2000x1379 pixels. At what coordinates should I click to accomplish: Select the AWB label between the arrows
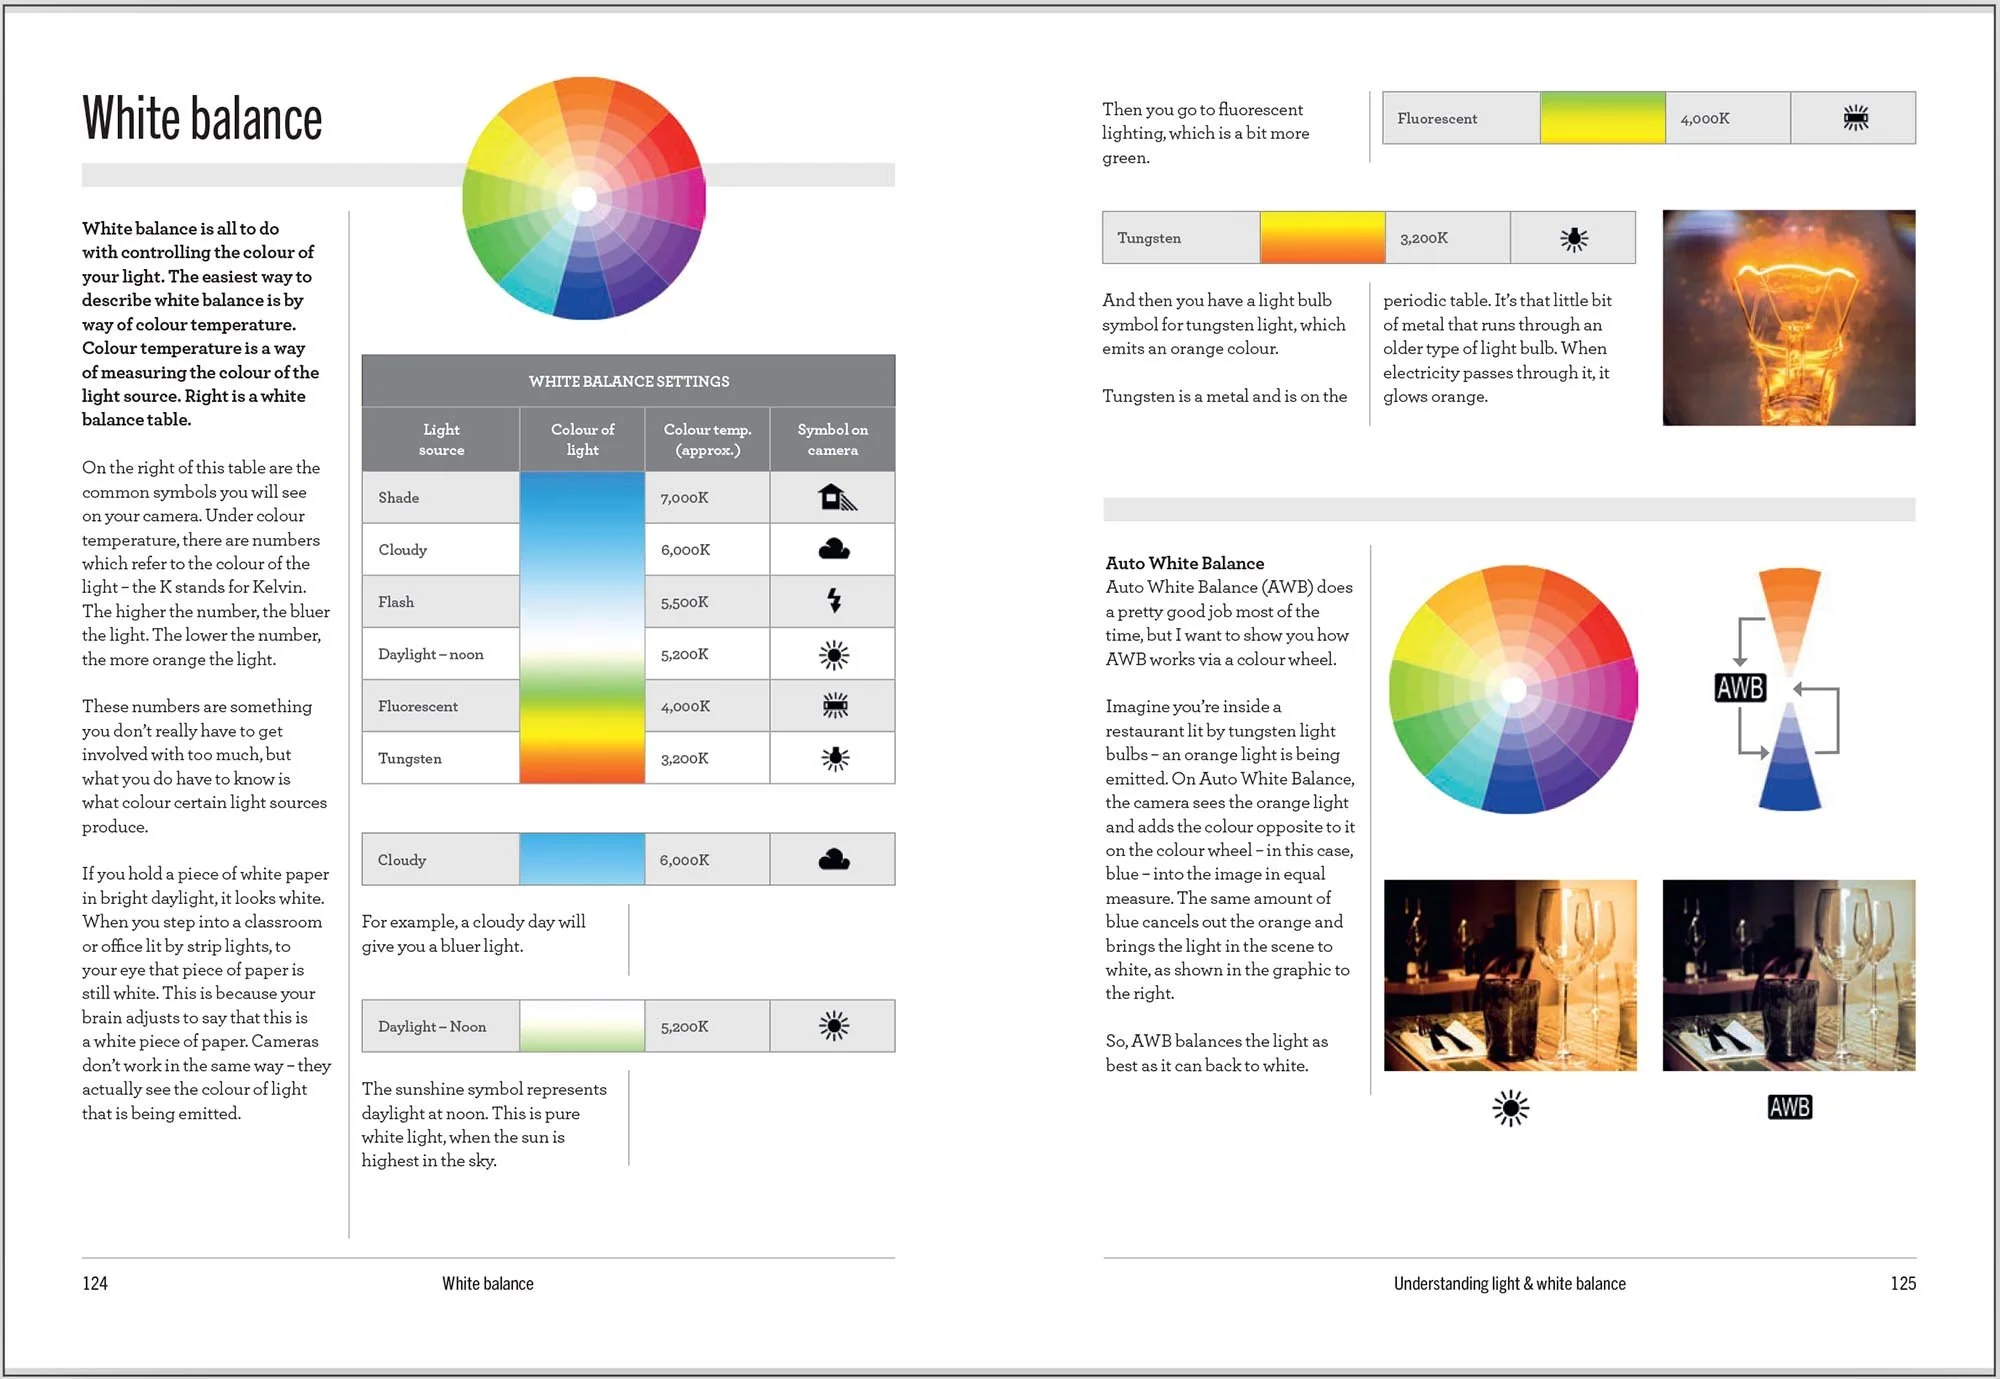[1741, 687]
